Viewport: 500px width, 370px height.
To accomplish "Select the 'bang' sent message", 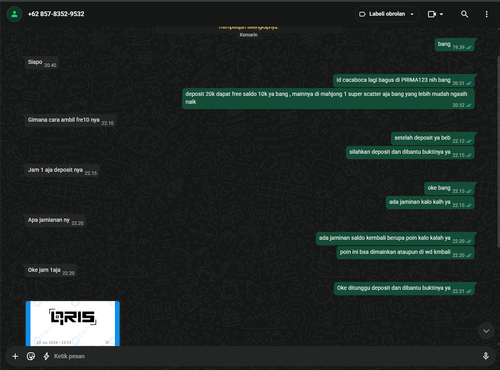I will tap(454, 45).
